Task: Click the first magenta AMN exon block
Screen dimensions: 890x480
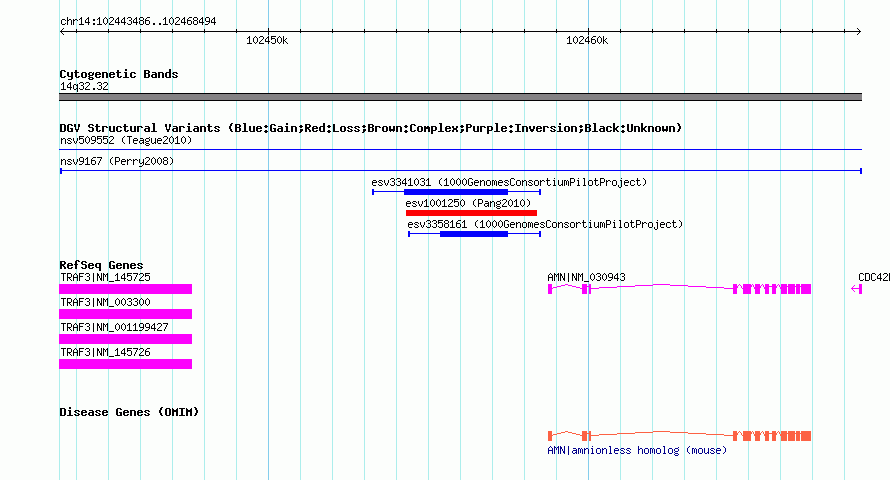Action: (550, 289)
